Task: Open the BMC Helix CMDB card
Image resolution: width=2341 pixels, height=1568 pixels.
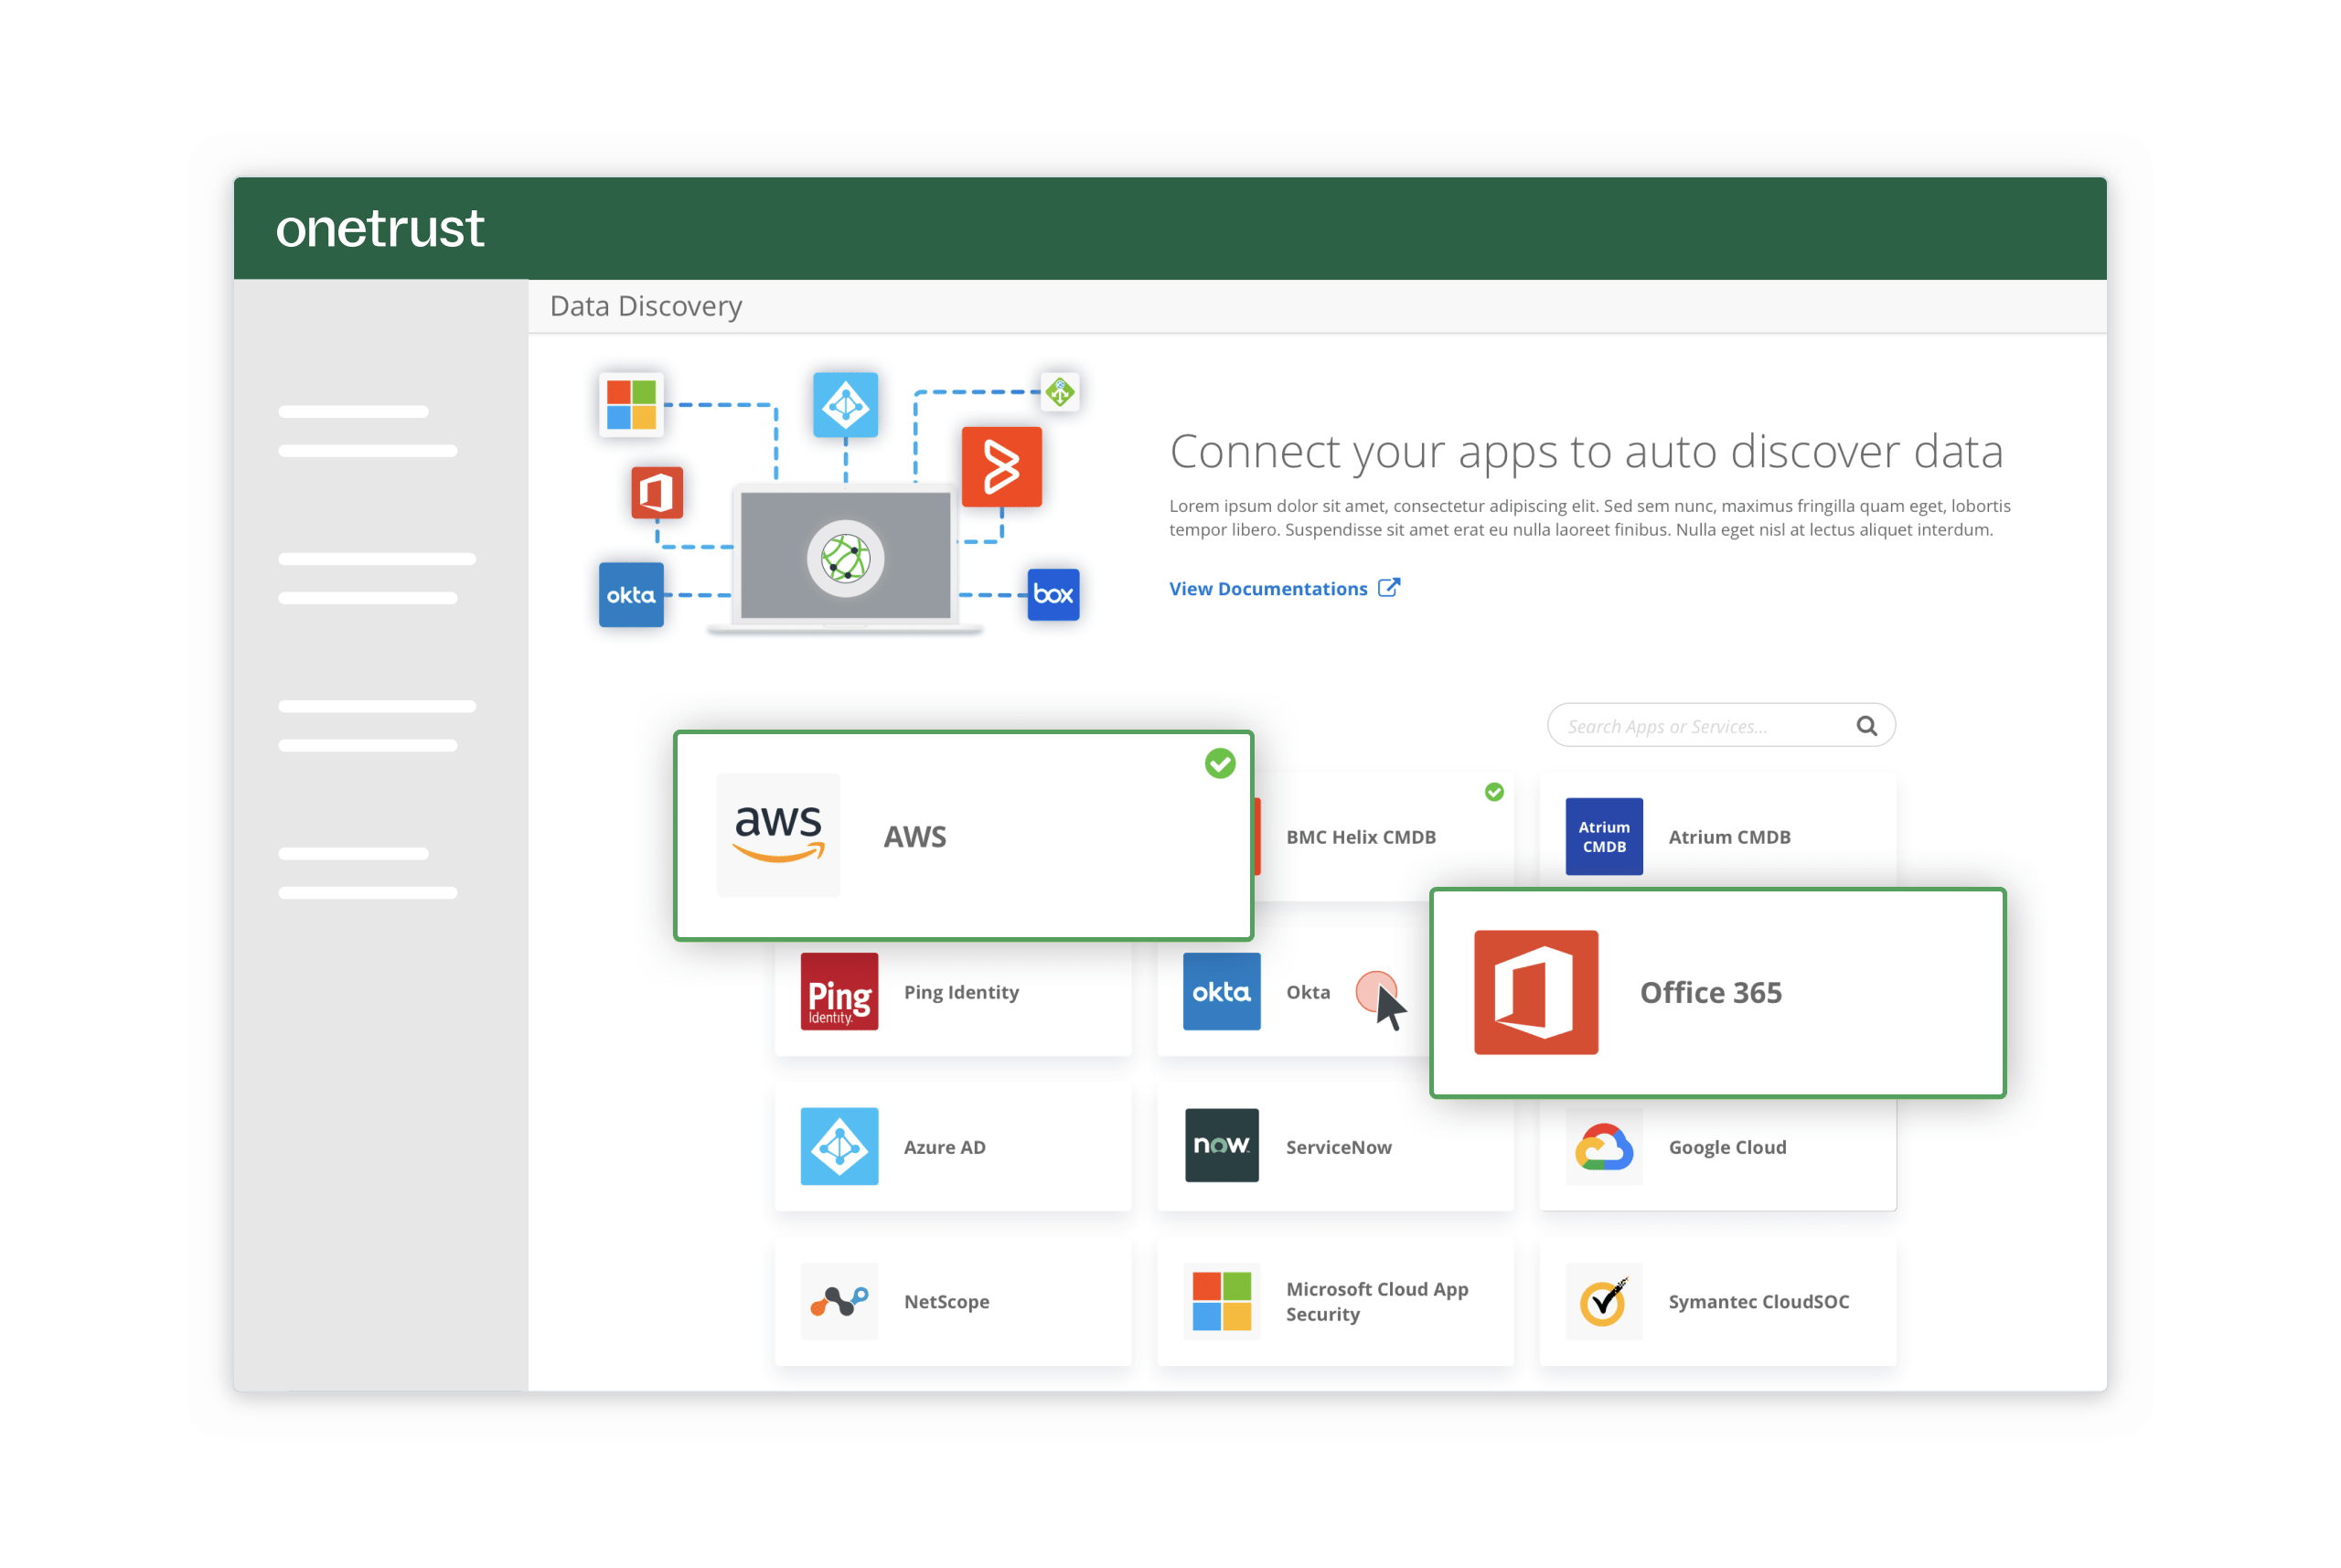Action: (1384, 837)
